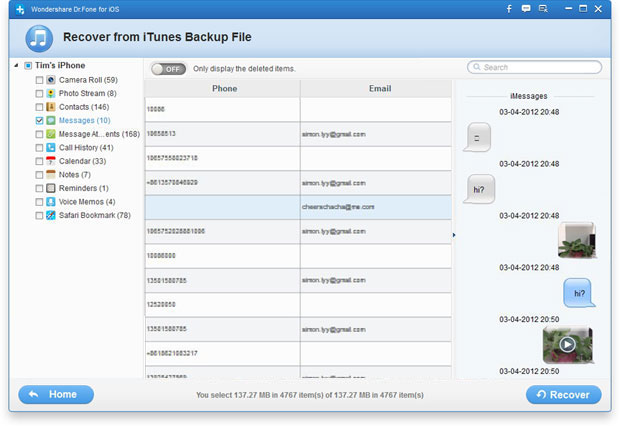
Task: Click the Recover button
Action: pos(563,394)
